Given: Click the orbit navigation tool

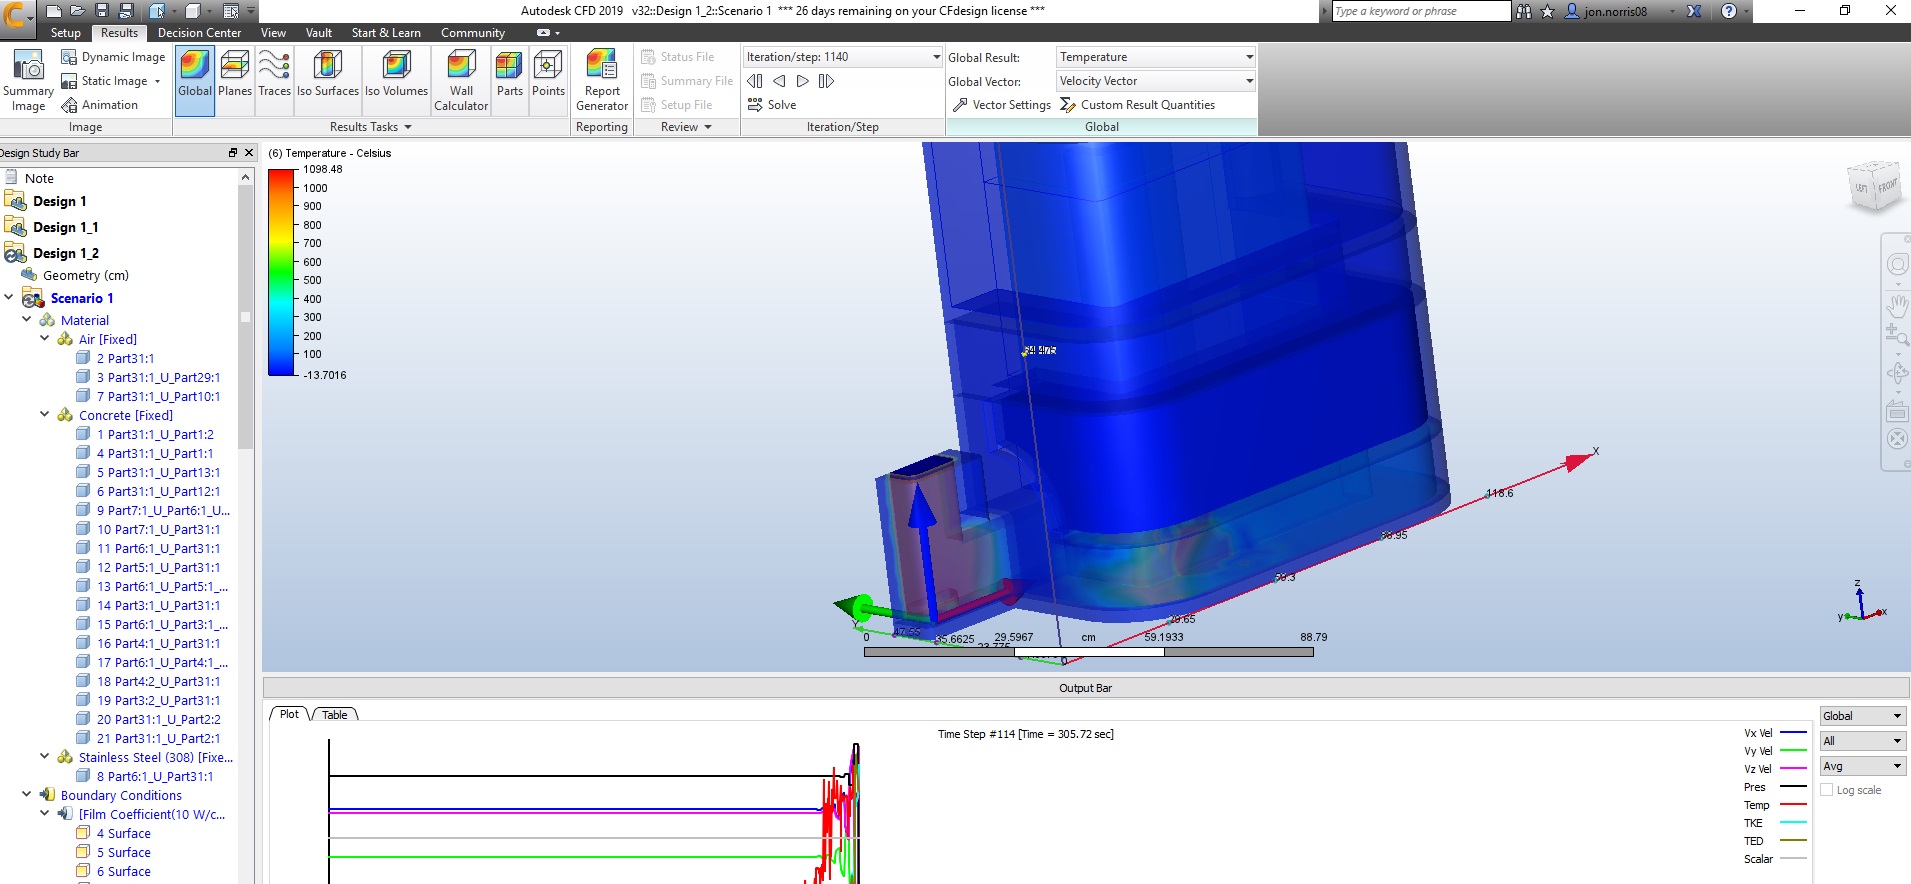Looking at the screenshot, I should [x=1897, y=373].
